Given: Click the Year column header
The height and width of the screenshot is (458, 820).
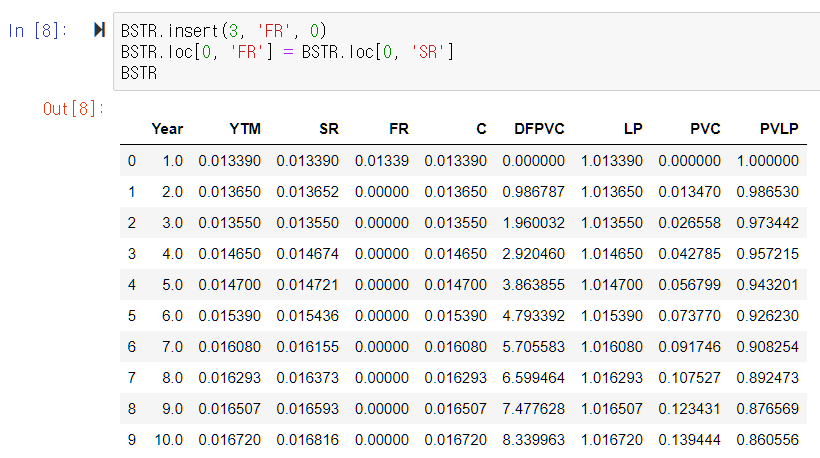Looking at the screenshot, I should tap(167, 129).
